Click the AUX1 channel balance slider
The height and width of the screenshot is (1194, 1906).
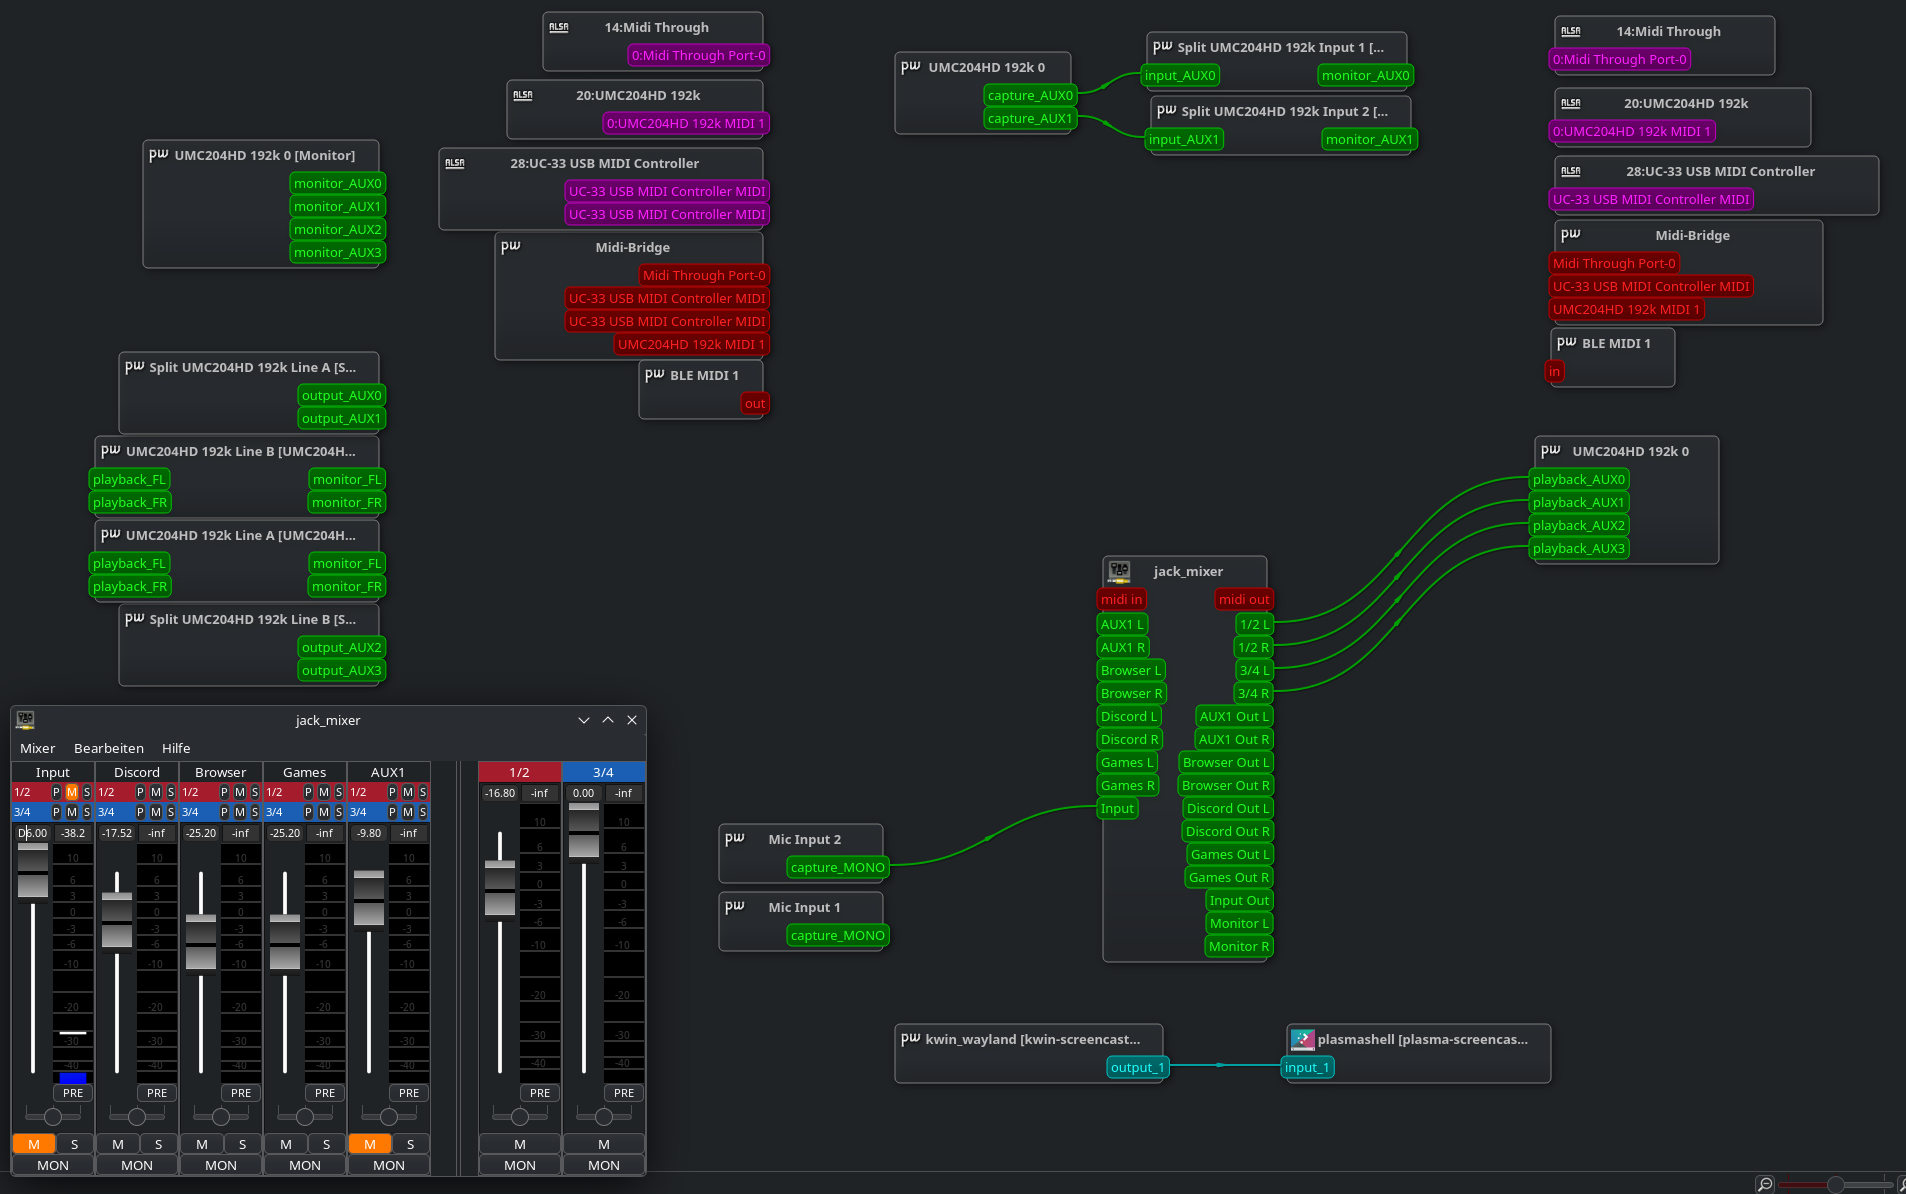click(389, 1116)
